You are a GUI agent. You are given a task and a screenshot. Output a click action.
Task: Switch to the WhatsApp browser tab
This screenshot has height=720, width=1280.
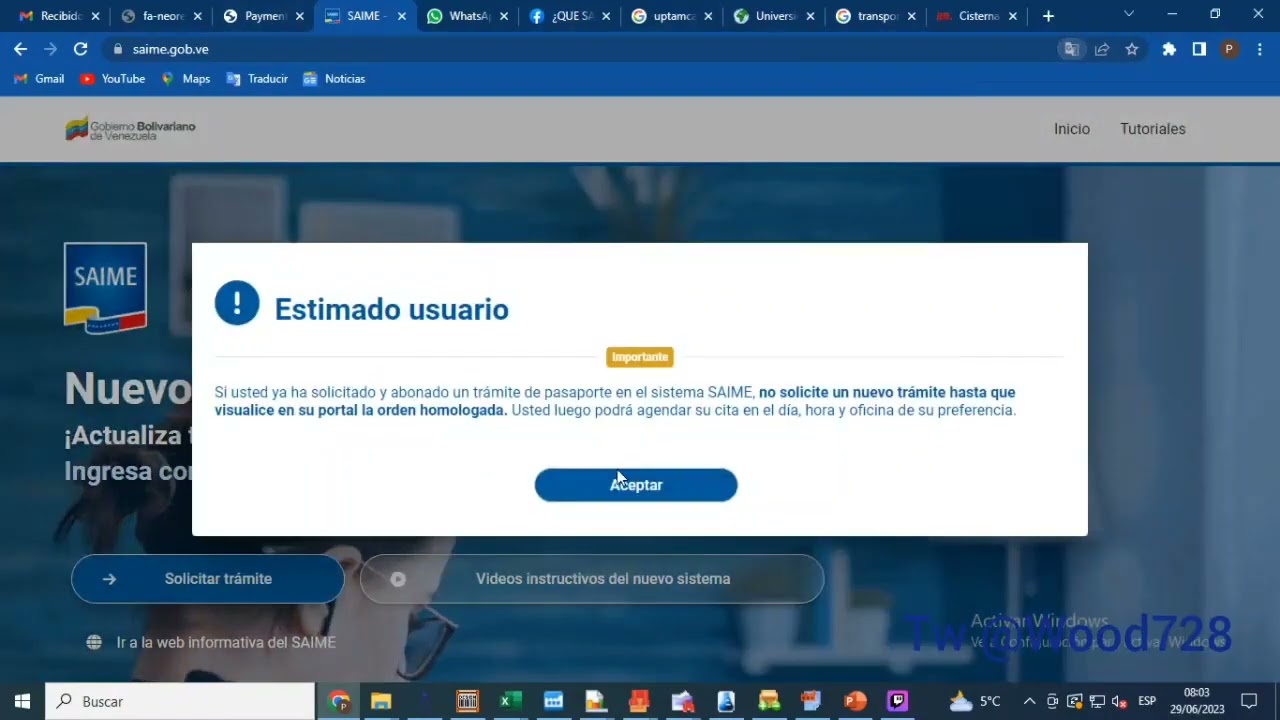tap(468, 16)
